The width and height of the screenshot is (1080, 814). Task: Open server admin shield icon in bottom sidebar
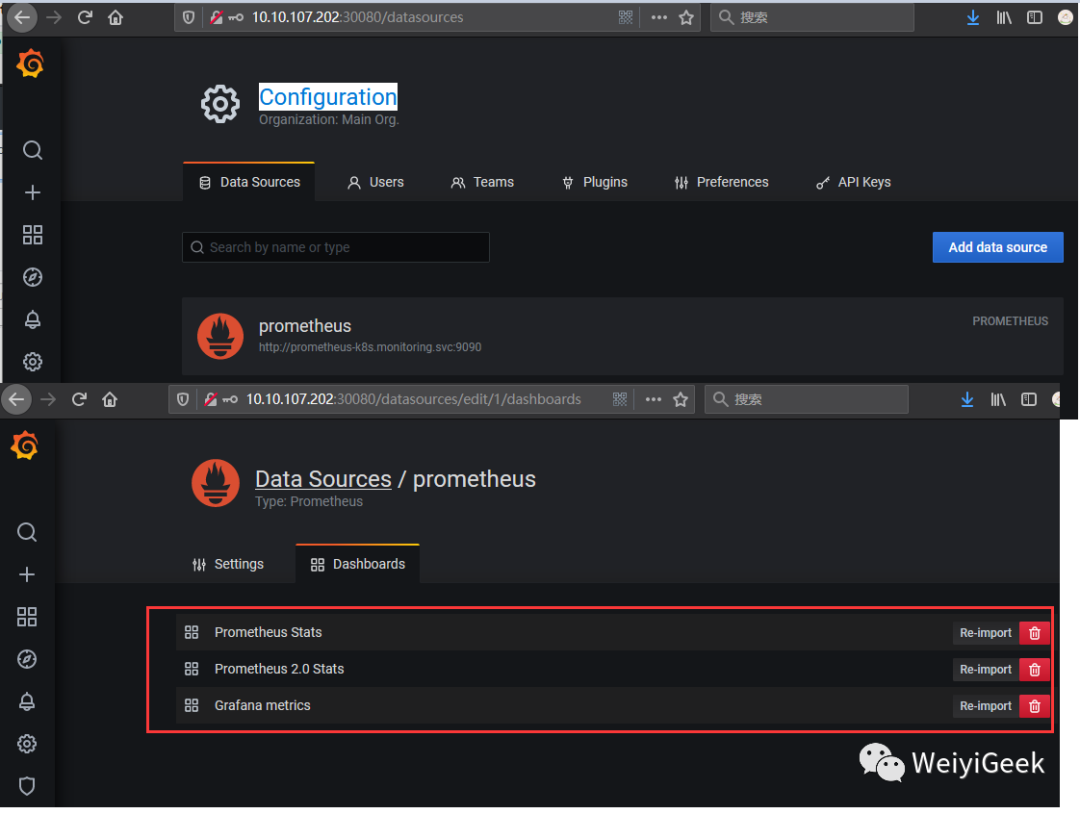click(x=27, y=786)
